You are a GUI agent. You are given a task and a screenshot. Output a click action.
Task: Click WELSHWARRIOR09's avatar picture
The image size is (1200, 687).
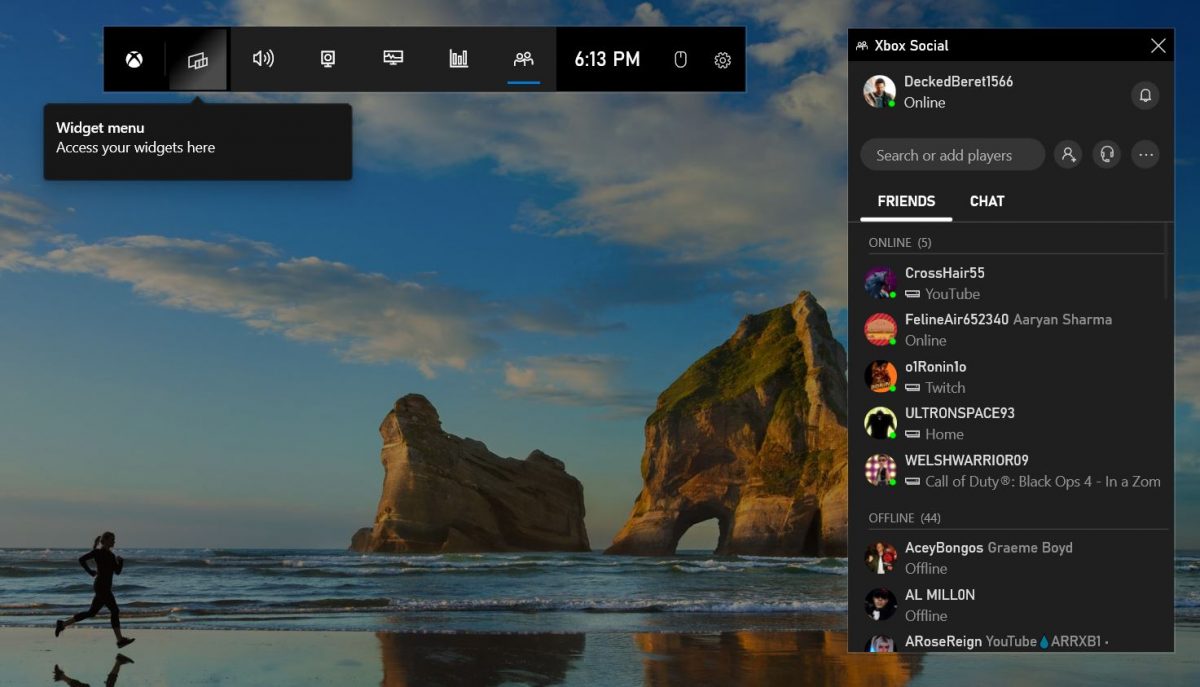(880, 470)
